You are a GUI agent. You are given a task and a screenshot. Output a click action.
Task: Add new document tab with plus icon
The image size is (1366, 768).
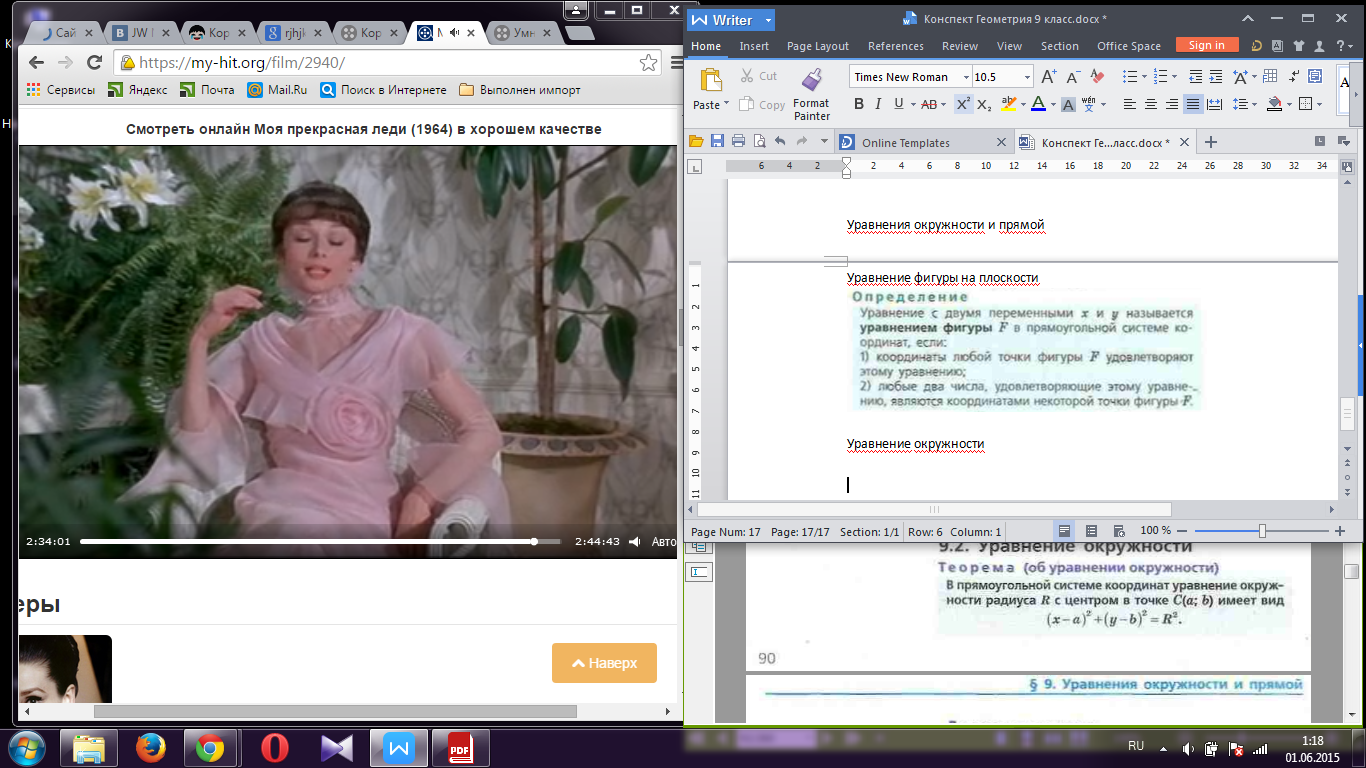click(x=1211, y=142)
